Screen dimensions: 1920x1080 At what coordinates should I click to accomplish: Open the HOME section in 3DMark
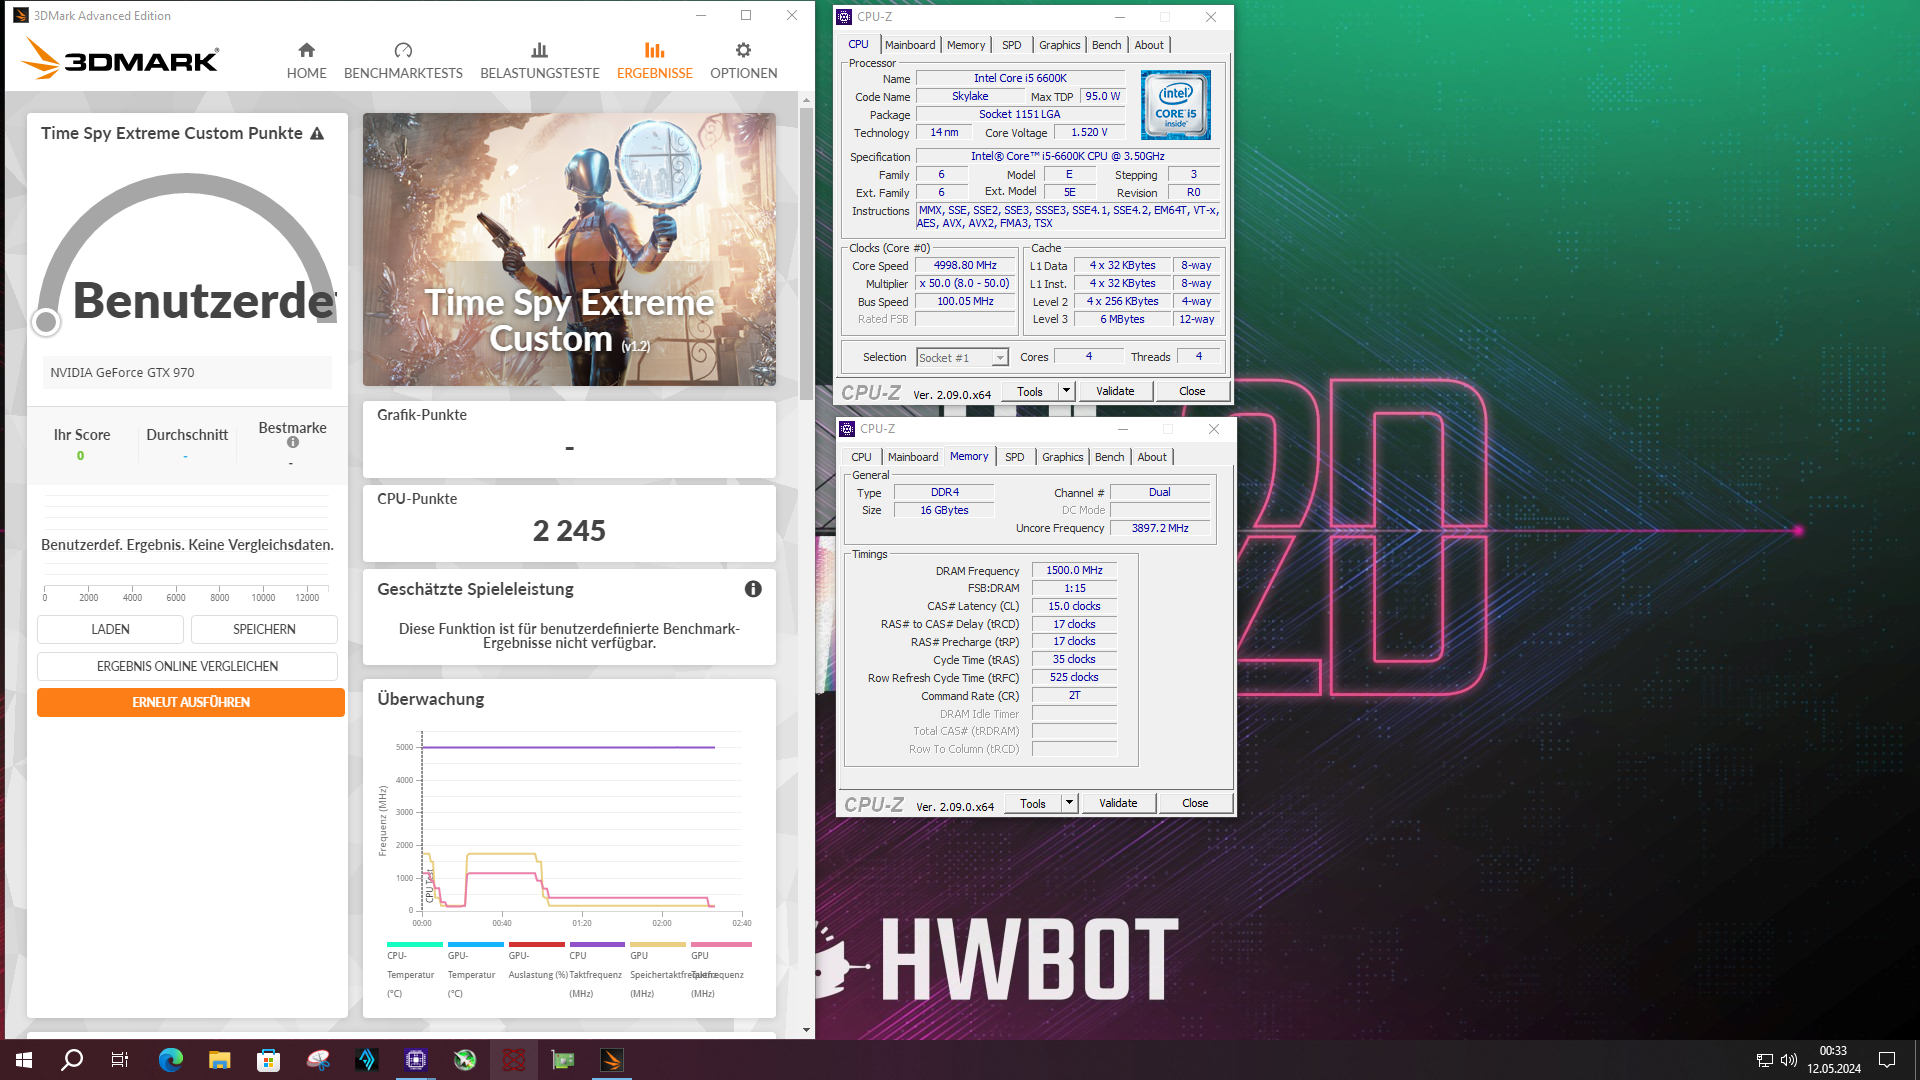306,61
